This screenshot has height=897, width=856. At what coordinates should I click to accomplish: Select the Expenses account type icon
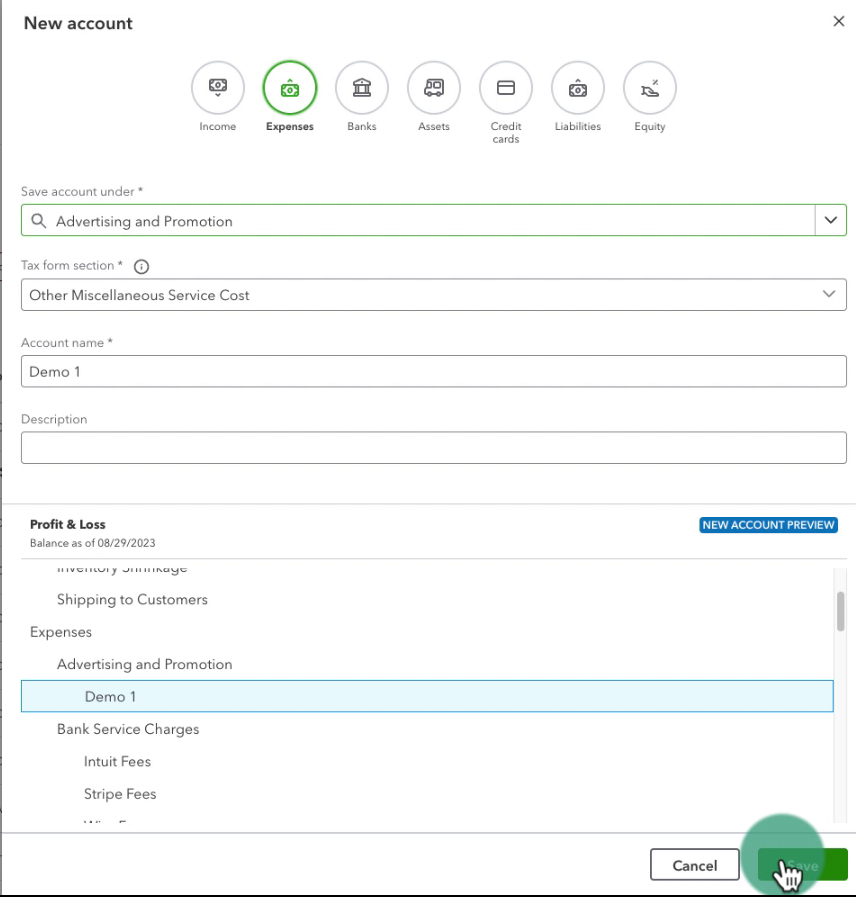pos(290,88)
